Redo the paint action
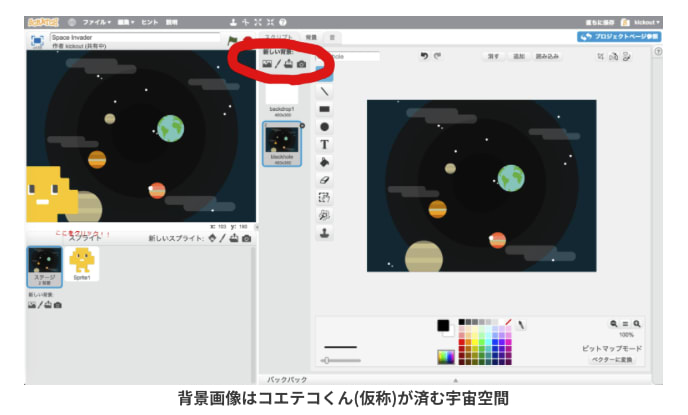 (437, 56)
